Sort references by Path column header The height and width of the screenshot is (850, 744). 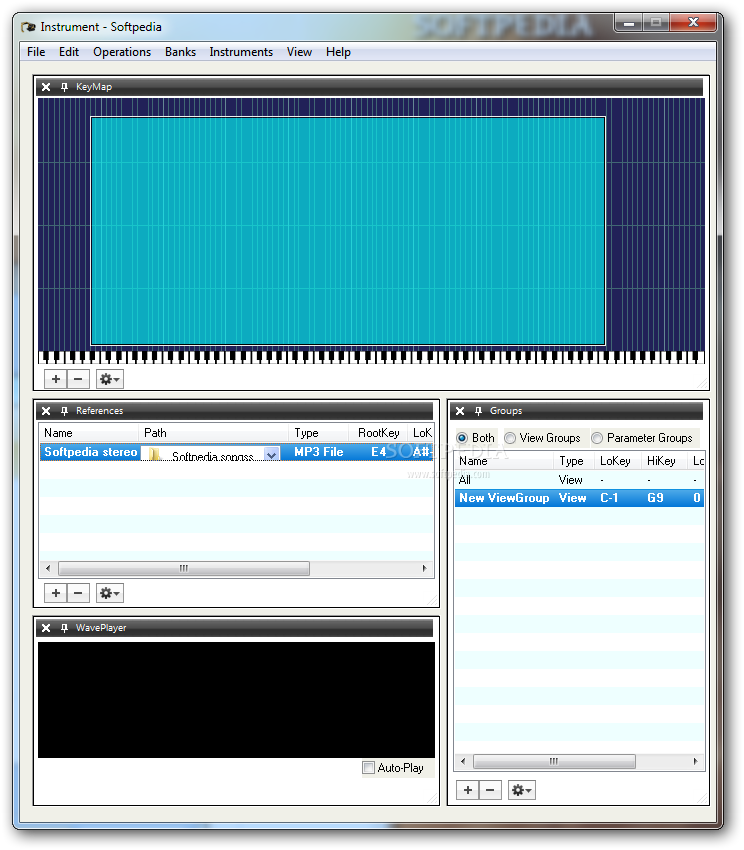click(x=213, y=433)
